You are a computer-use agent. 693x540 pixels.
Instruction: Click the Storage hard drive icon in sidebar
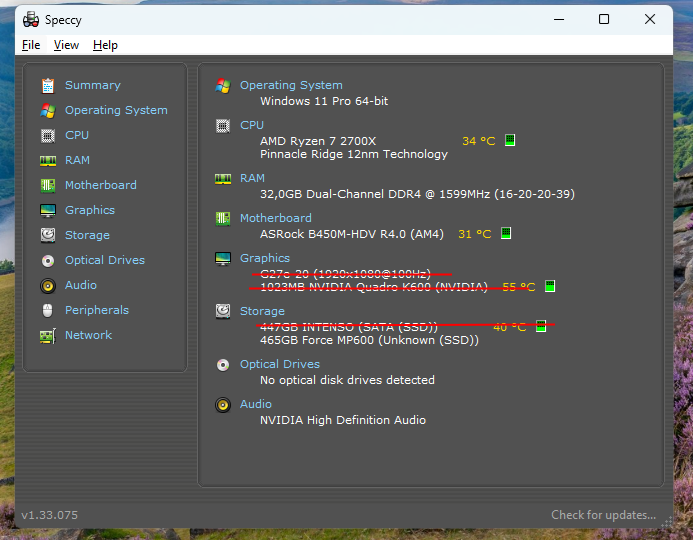pos(48,235)
